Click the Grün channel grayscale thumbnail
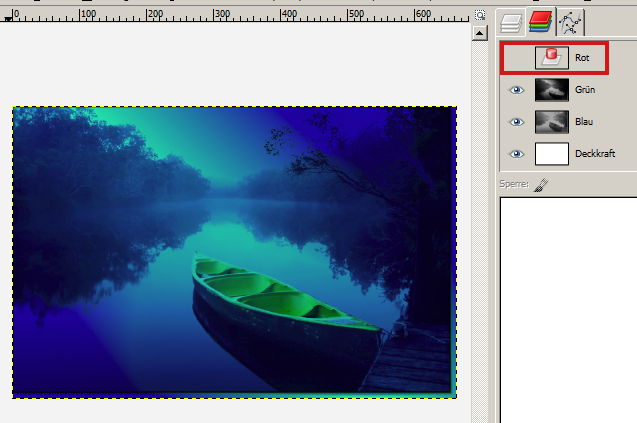 [552, 90]
